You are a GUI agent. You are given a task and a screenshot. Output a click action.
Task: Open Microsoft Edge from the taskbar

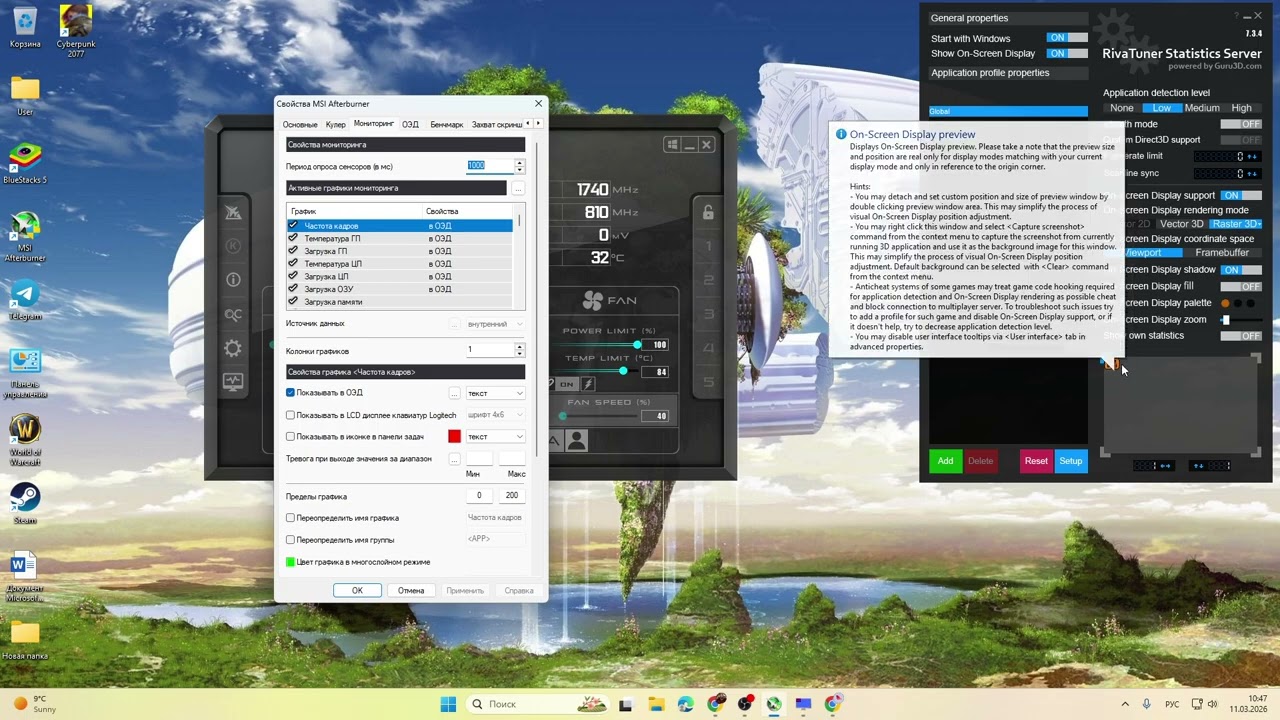pos(685,704)
